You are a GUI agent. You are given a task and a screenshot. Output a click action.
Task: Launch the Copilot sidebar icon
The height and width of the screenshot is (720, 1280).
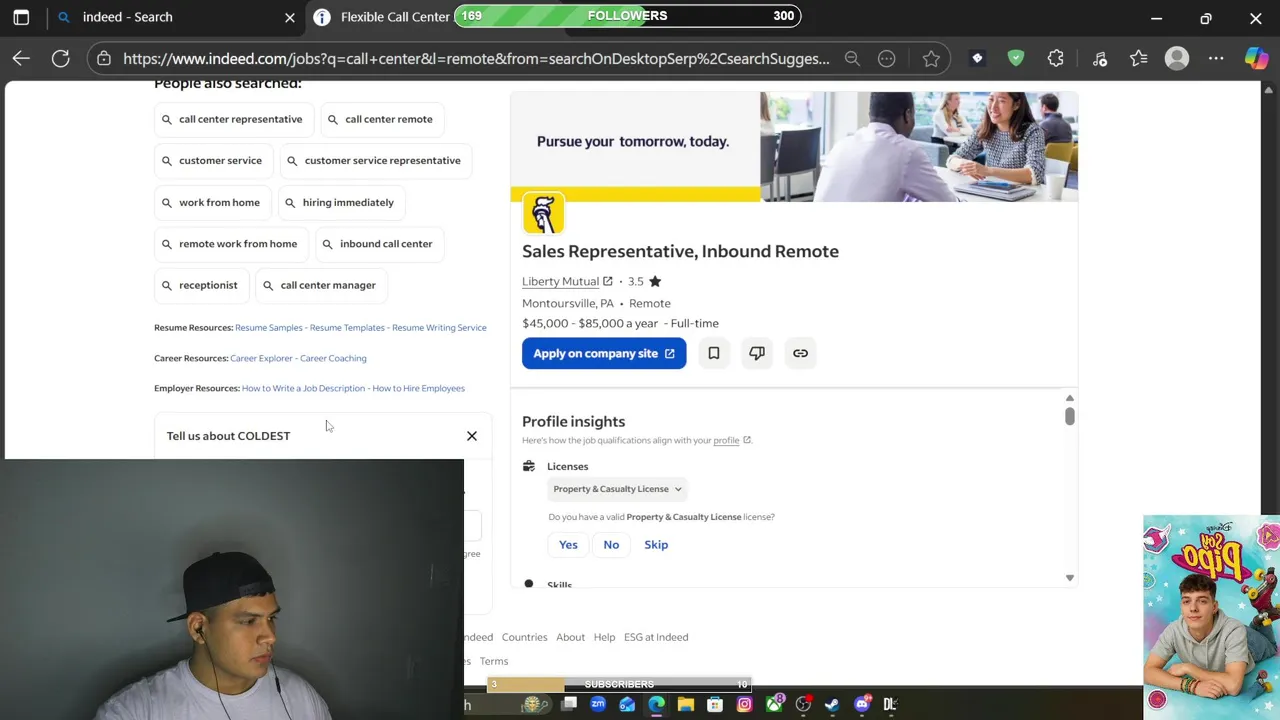pyautogui.click(x=1256, y=59)
